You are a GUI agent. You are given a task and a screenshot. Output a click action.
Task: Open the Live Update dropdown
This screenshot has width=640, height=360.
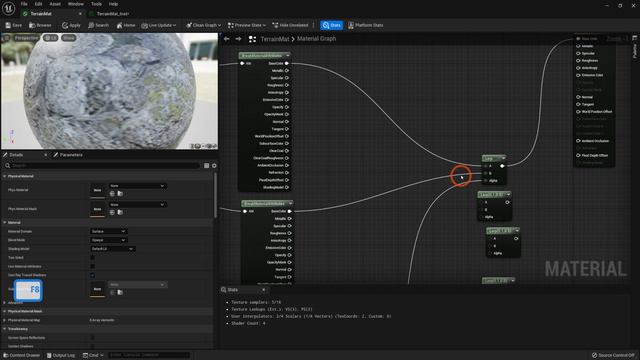[159, 25]
